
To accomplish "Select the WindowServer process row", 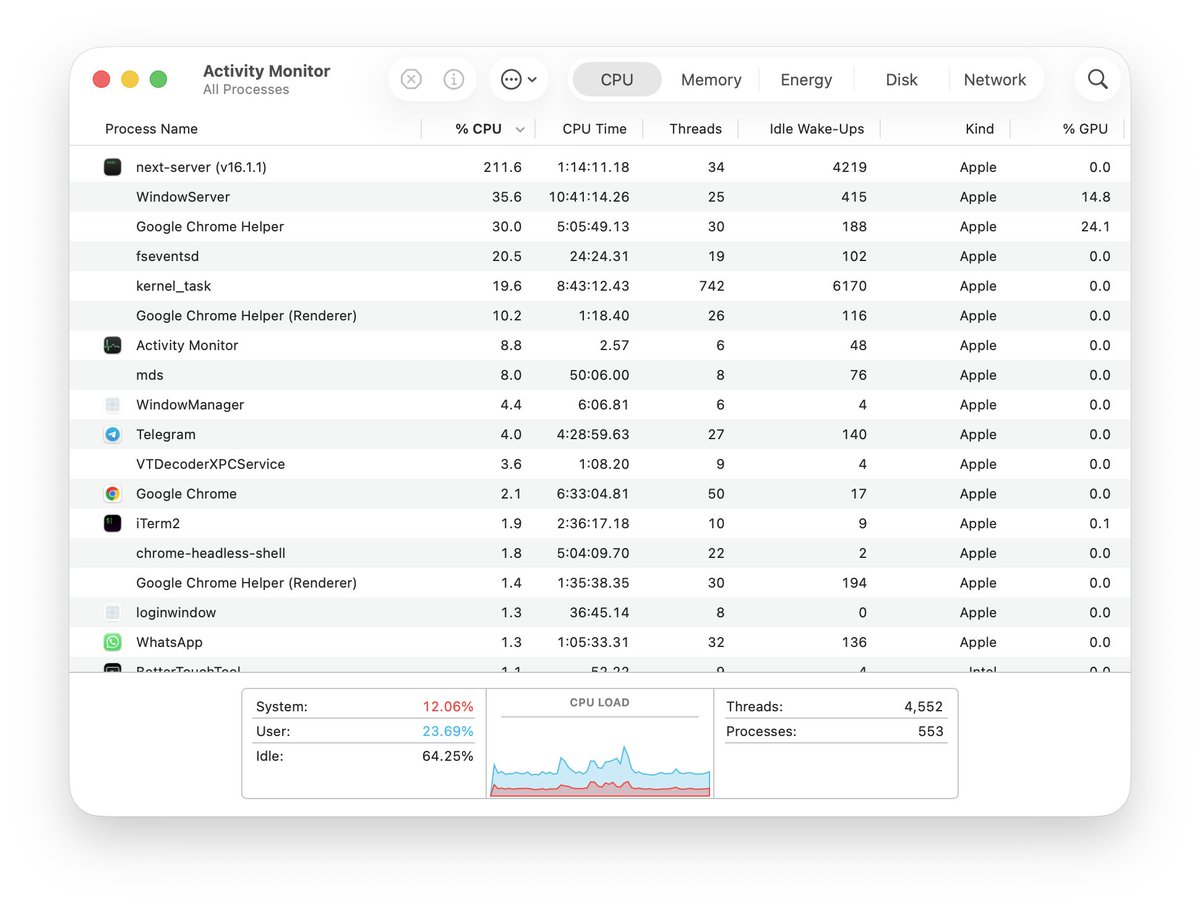I will coord(600,197).
